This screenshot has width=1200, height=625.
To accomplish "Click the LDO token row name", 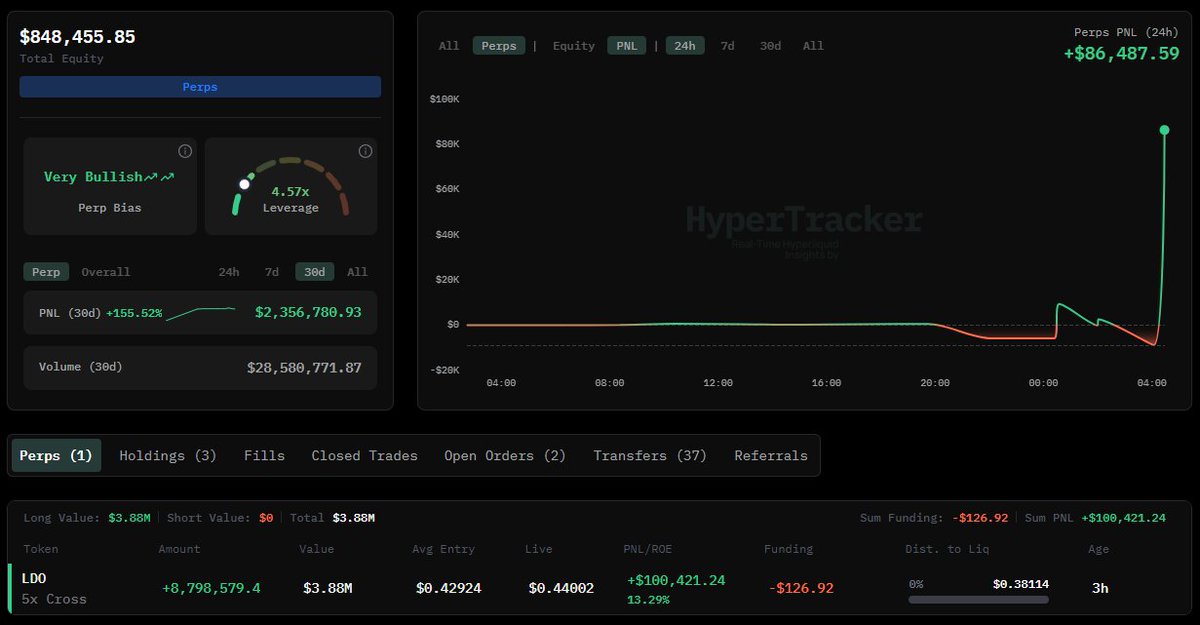I will [34, 578].
